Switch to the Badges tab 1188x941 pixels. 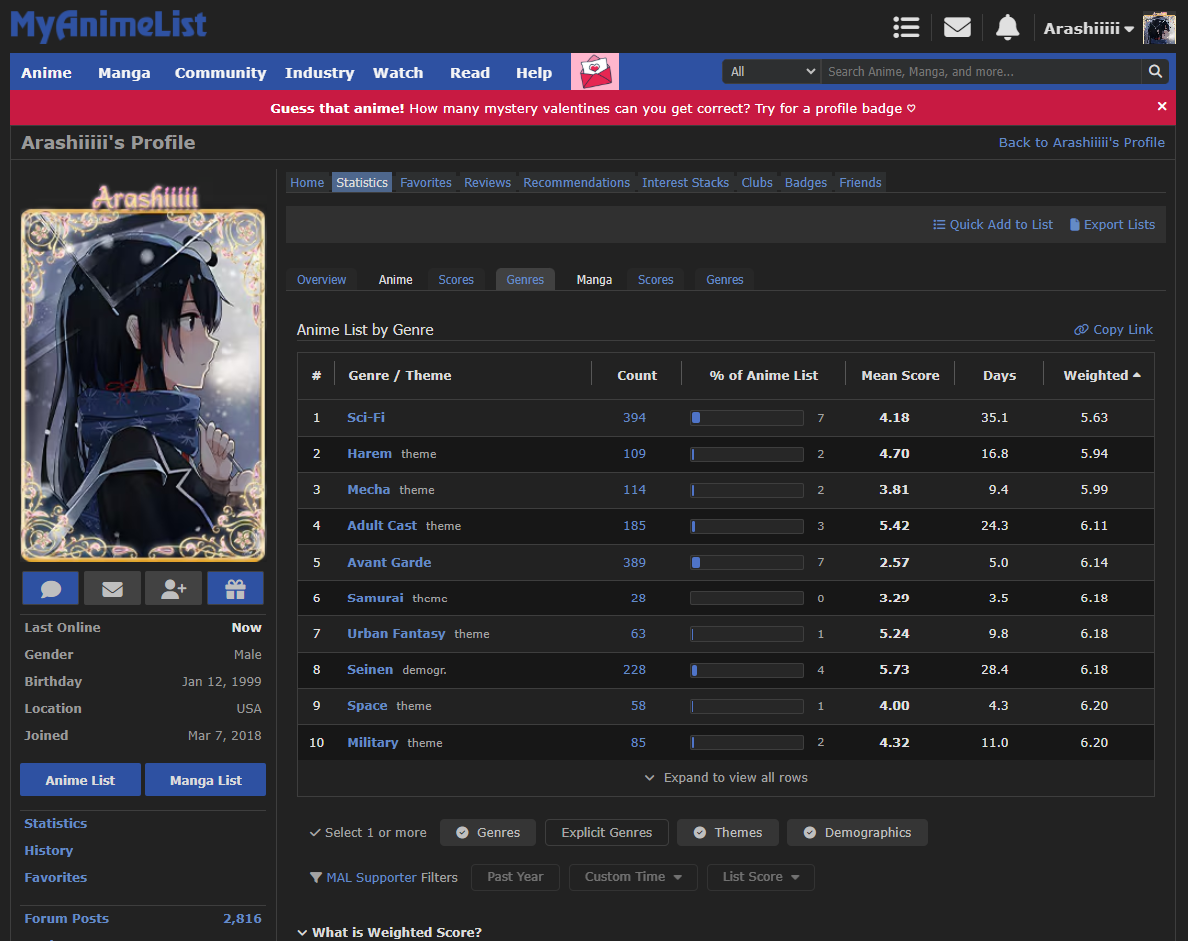806,183
